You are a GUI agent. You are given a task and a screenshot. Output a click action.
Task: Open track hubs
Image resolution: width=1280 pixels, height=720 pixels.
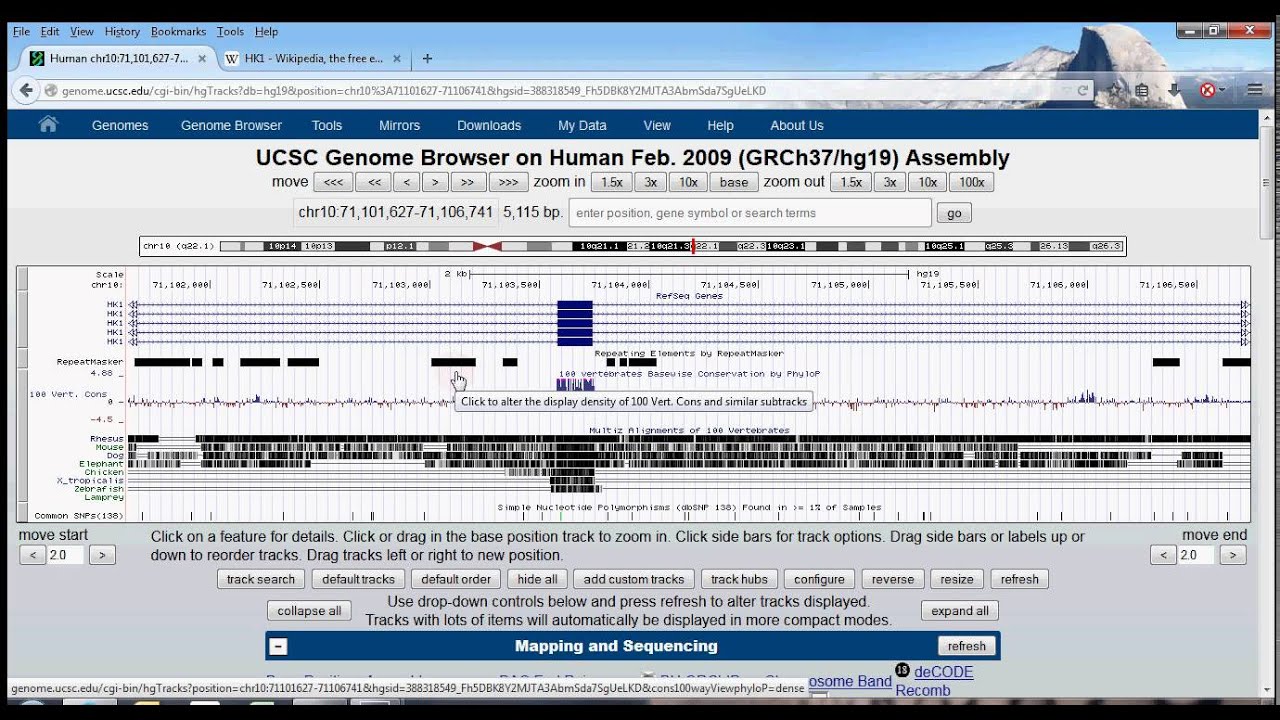[x=739, y=579]
